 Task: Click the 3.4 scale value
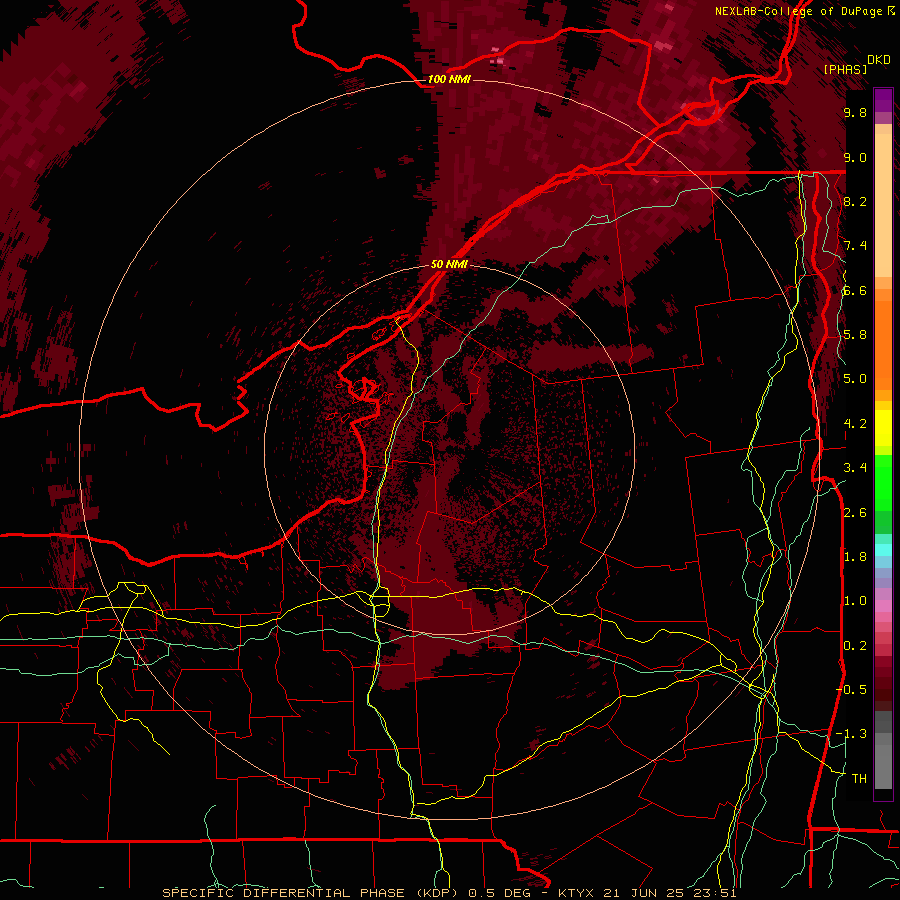855,468
